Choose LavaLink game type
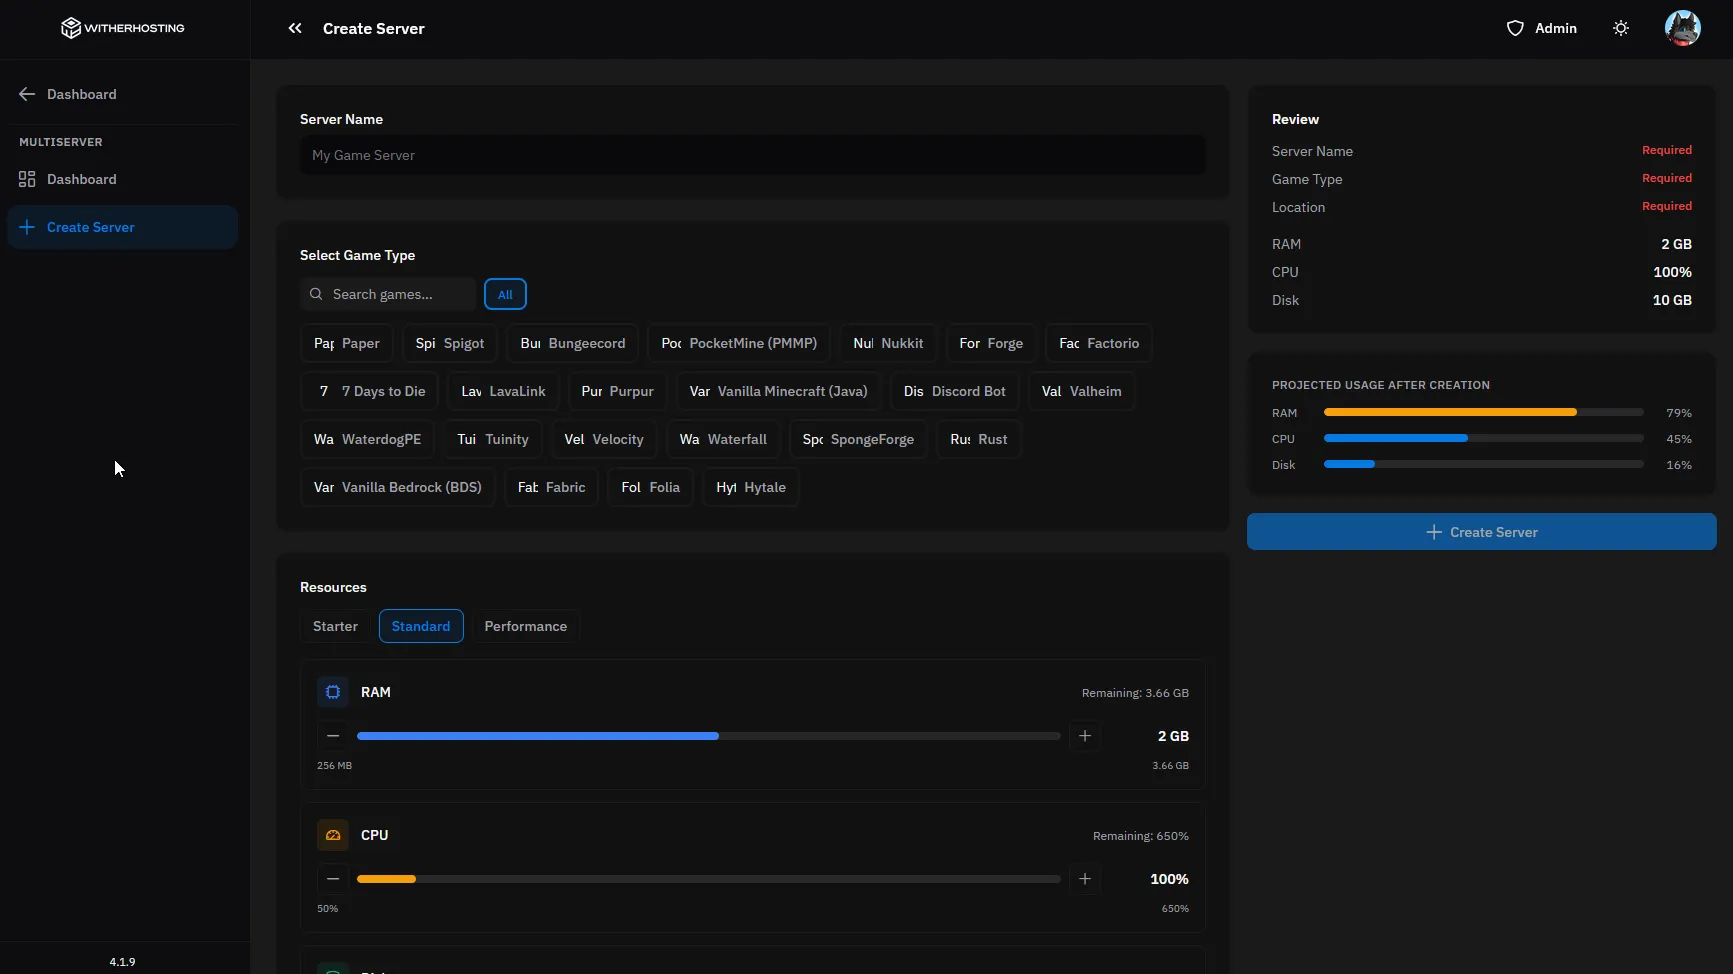 coord(503,391)
